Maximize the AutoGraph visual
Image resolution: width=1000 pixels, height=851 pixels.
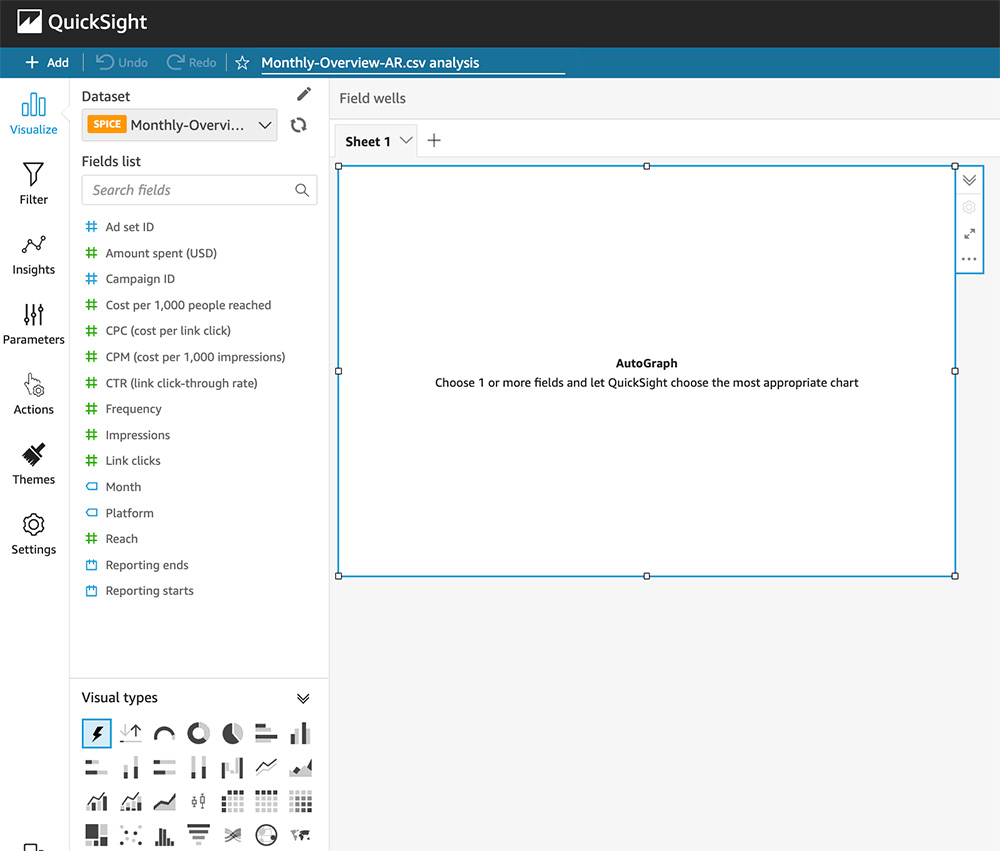(969, 233)
